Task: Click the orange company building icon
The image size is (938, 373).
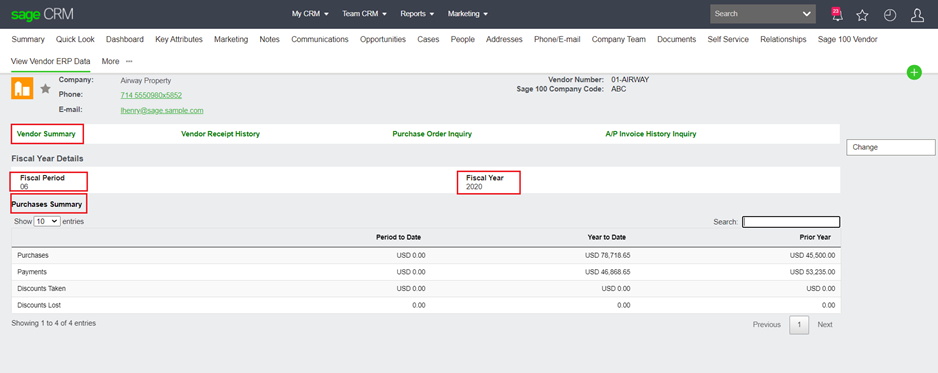Action: [22, 88]
